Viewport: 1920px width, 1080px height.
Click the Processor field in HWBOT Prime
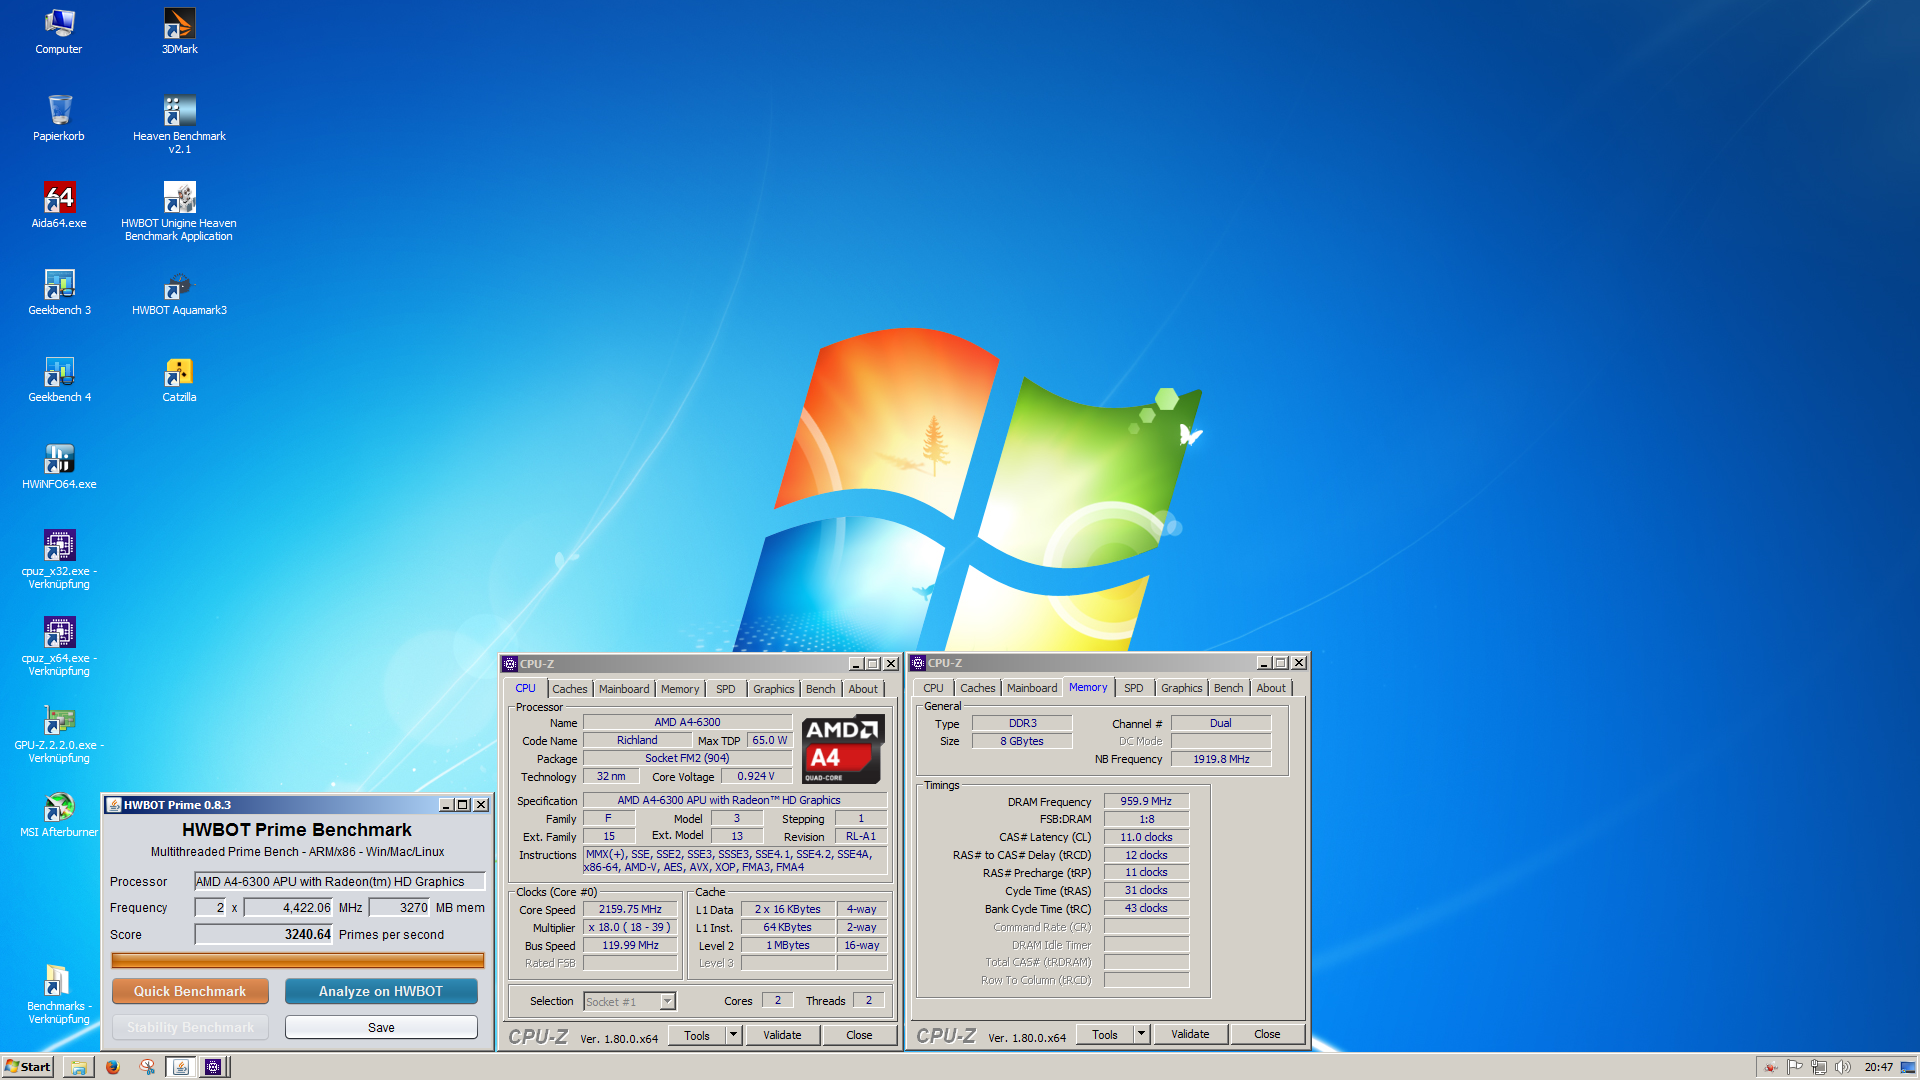pyautogui.click(x=339, y=881)
